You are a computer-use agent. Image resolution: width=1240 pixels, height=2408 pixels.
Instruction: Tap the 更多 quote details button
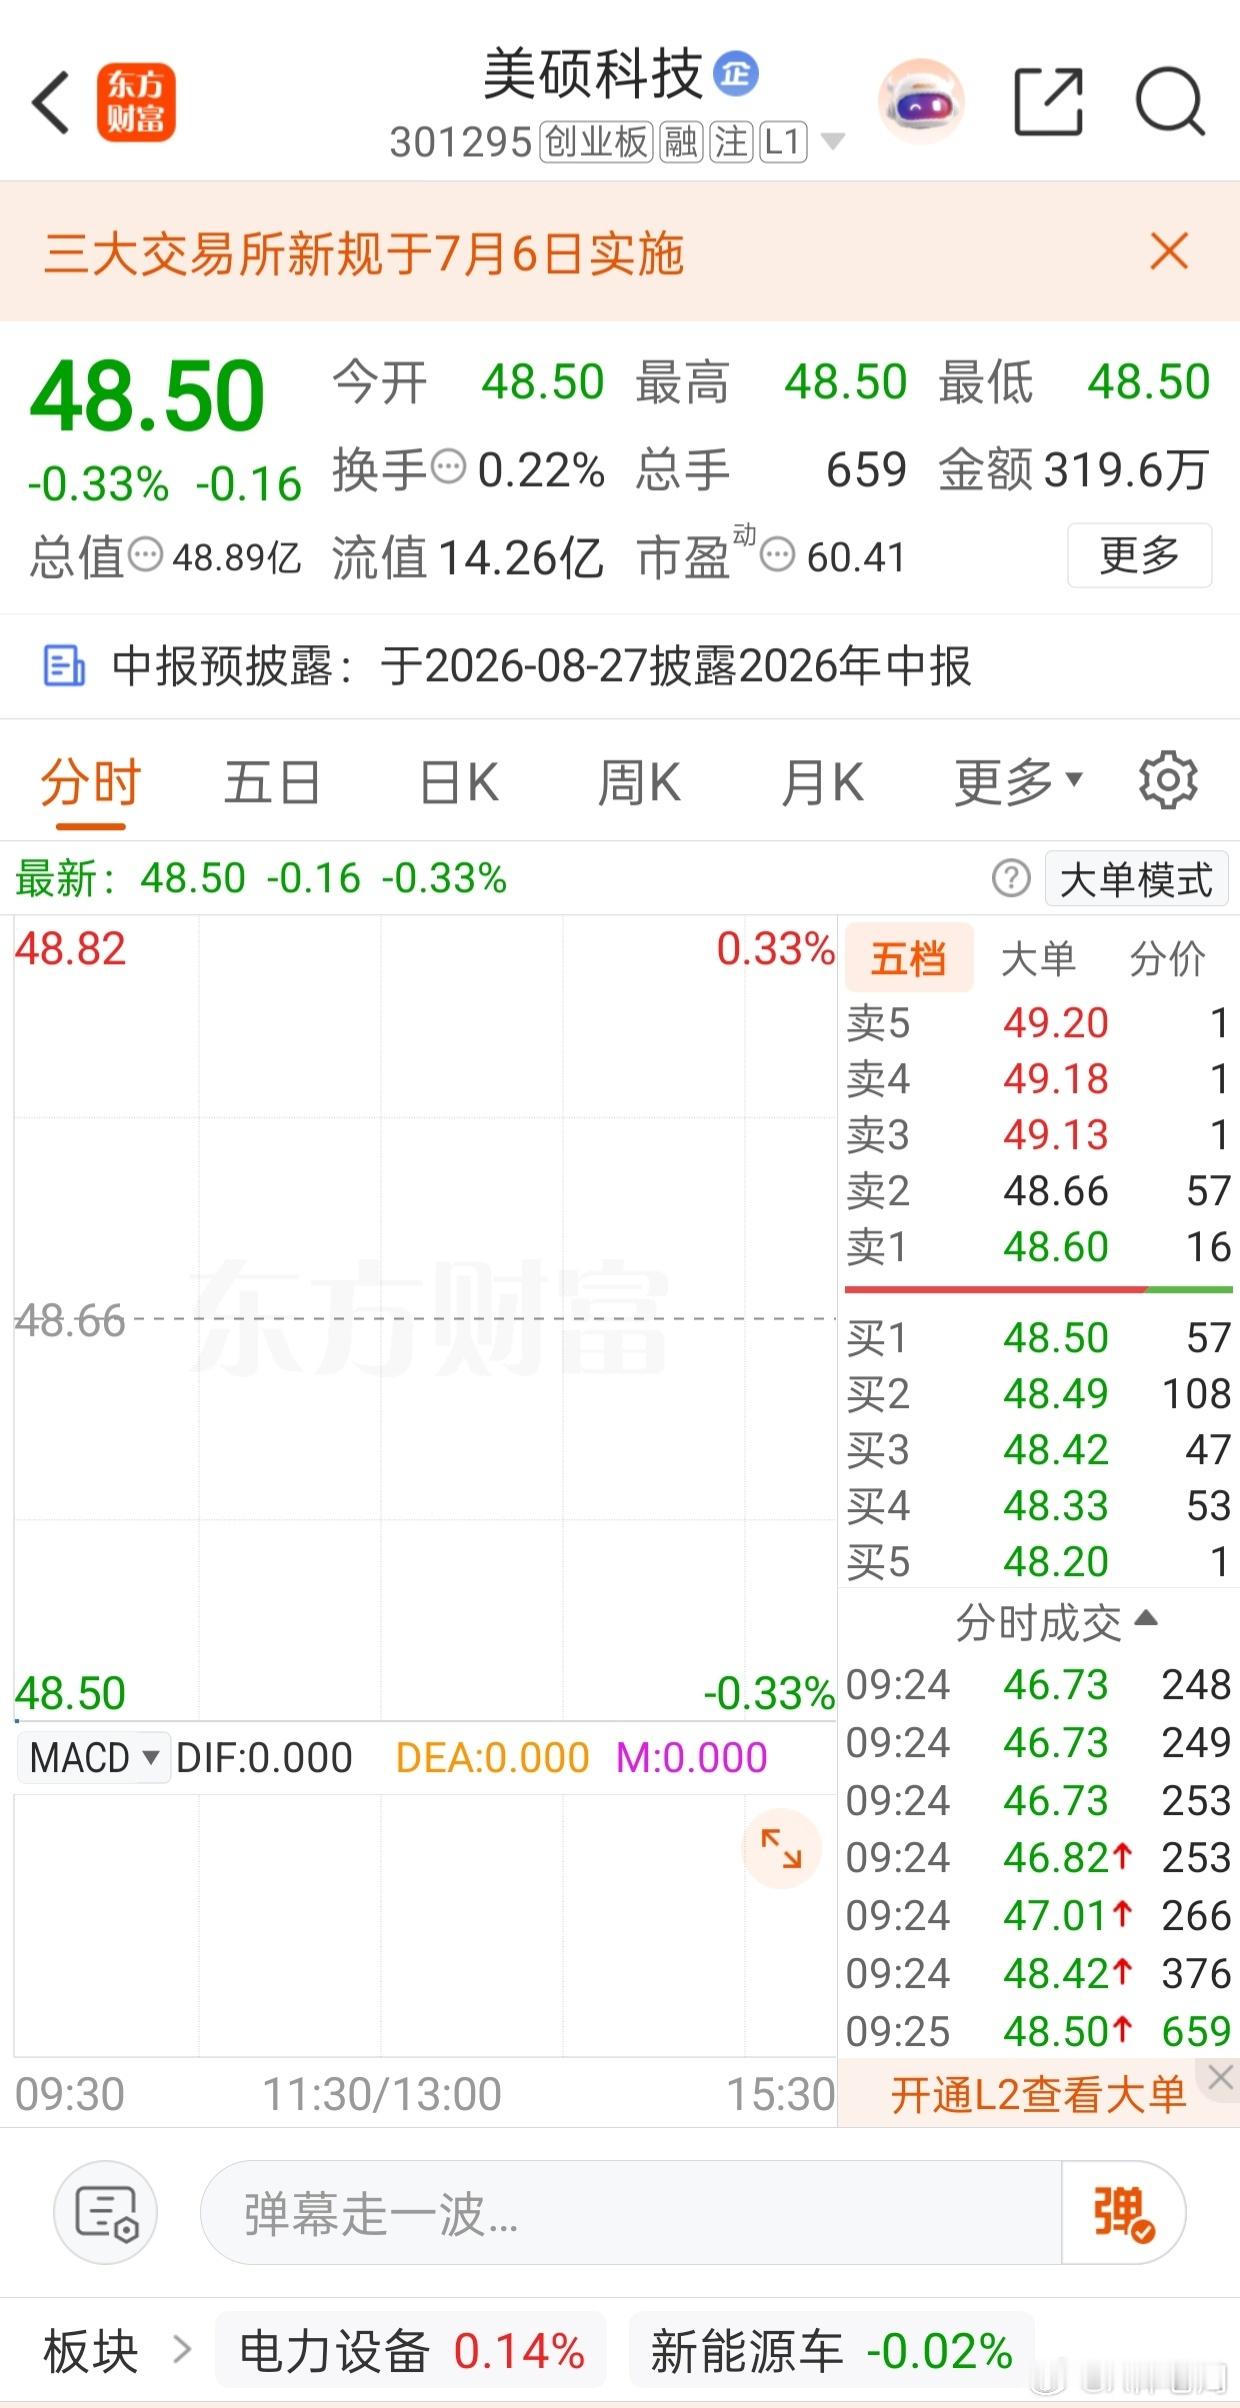[x=1140, y=555]
